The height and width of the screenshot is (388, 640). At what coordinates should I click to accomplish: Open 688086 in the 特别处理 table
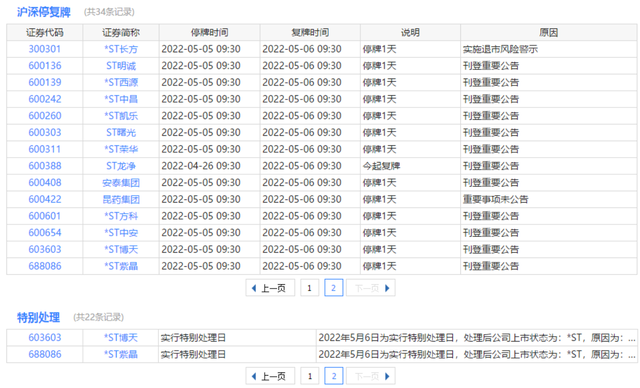[44, 355]
